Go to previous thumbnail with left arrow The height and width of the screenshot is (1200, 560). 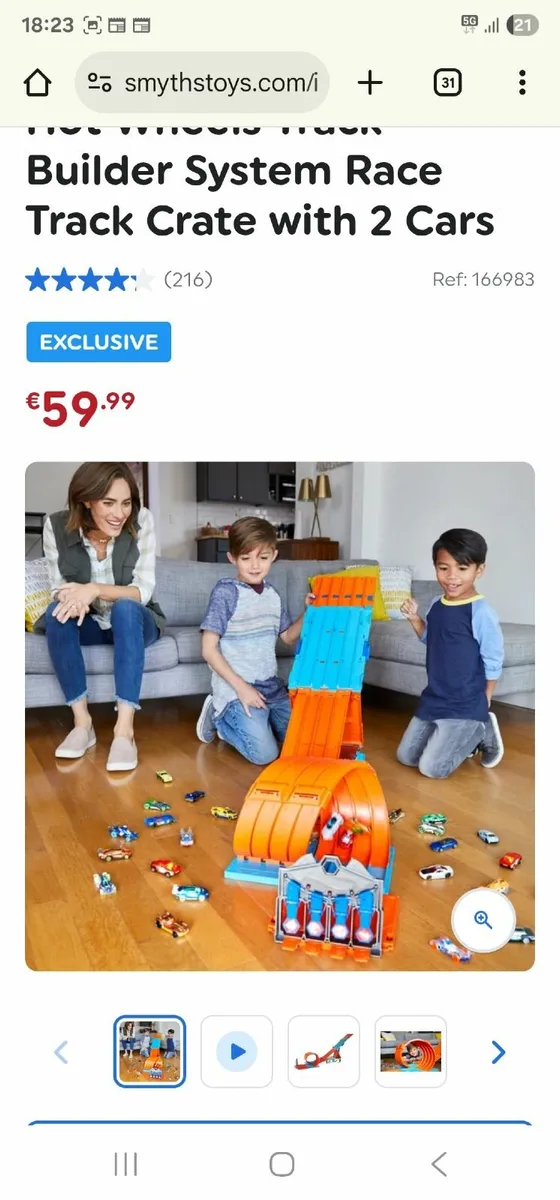click(61, 1052)
